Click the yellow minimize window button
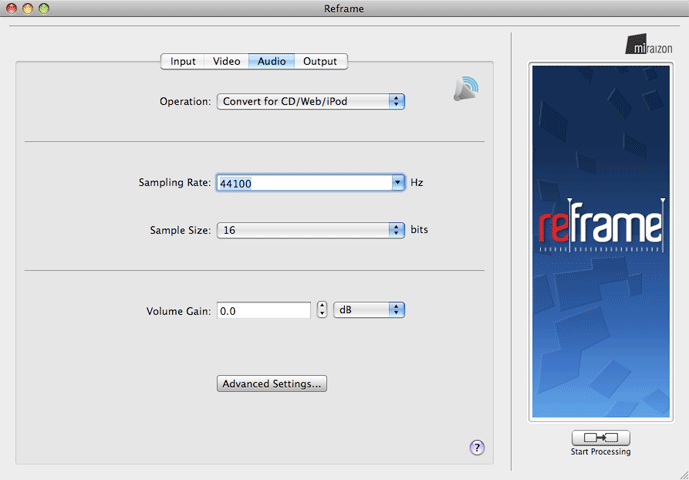 coord(28,8)
